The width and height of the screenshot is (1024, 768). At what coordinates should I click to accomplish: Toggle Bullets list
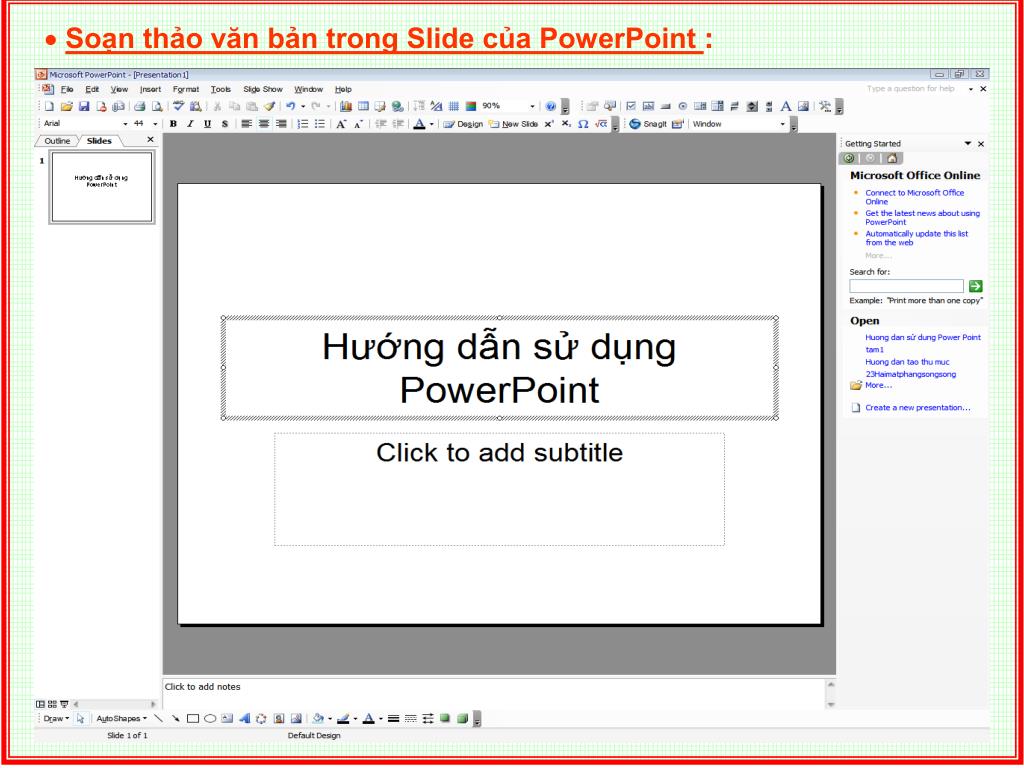(320, 124)
